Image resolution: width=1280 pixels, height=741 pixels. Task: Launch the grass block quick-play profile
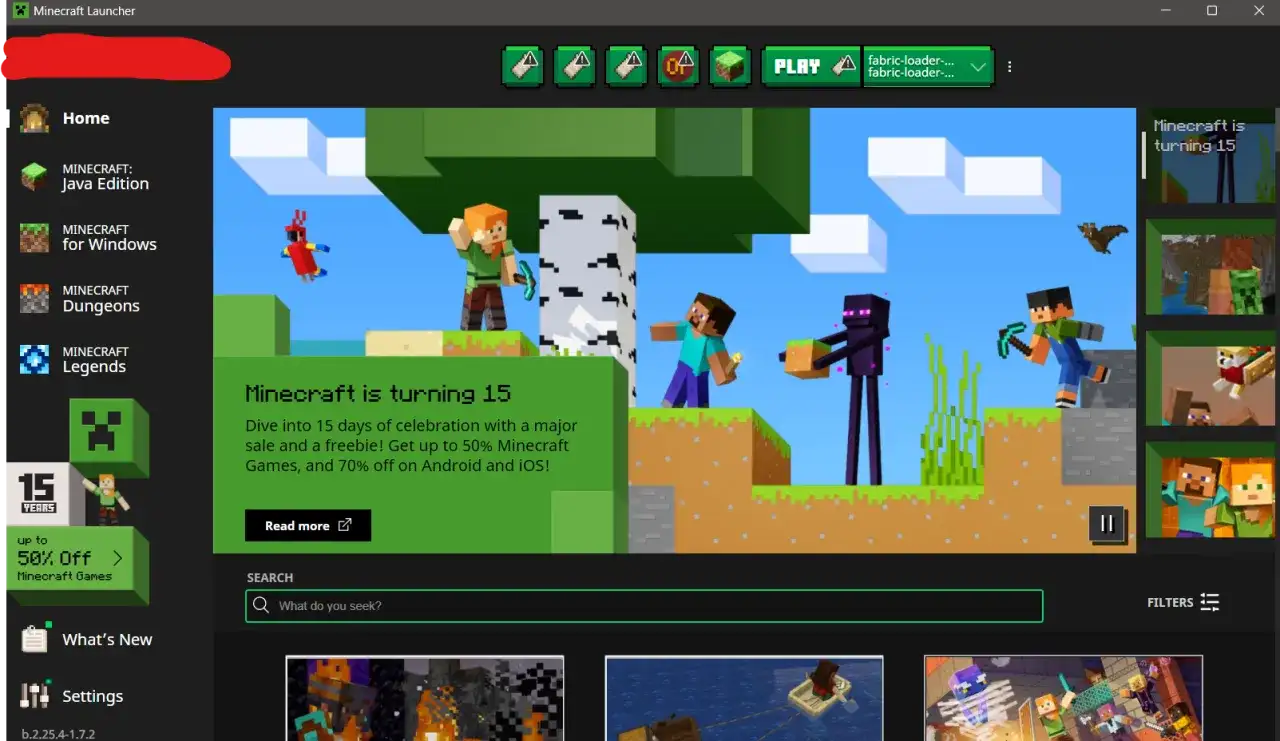[x=730, y=67]
